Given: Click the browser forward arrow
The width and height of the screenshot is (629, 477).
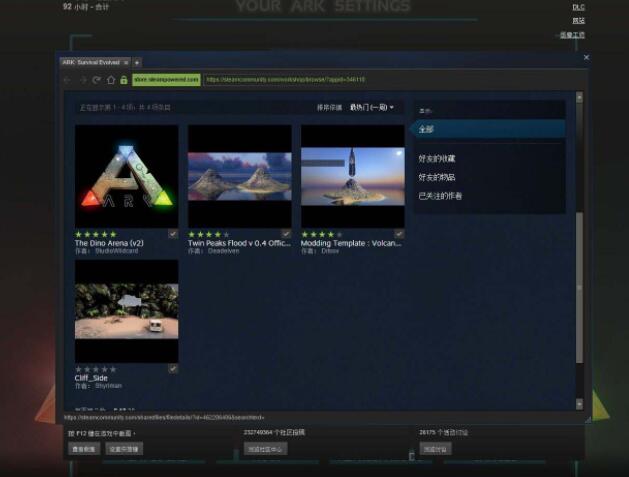Looking at the screenshot, I should tap(82, 79).
